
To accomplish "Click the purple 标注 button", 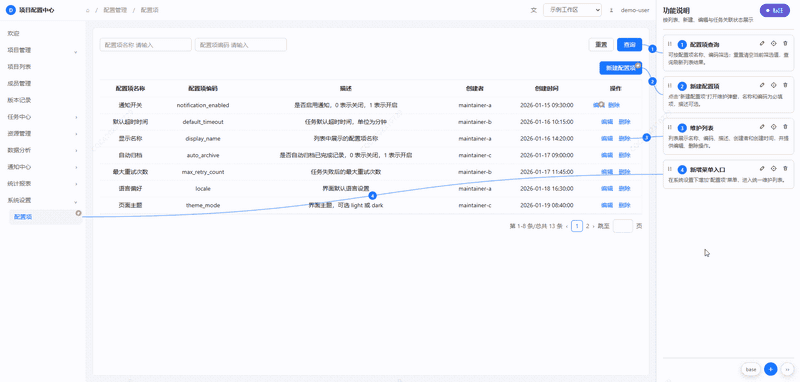I will (x=774, y=10).
